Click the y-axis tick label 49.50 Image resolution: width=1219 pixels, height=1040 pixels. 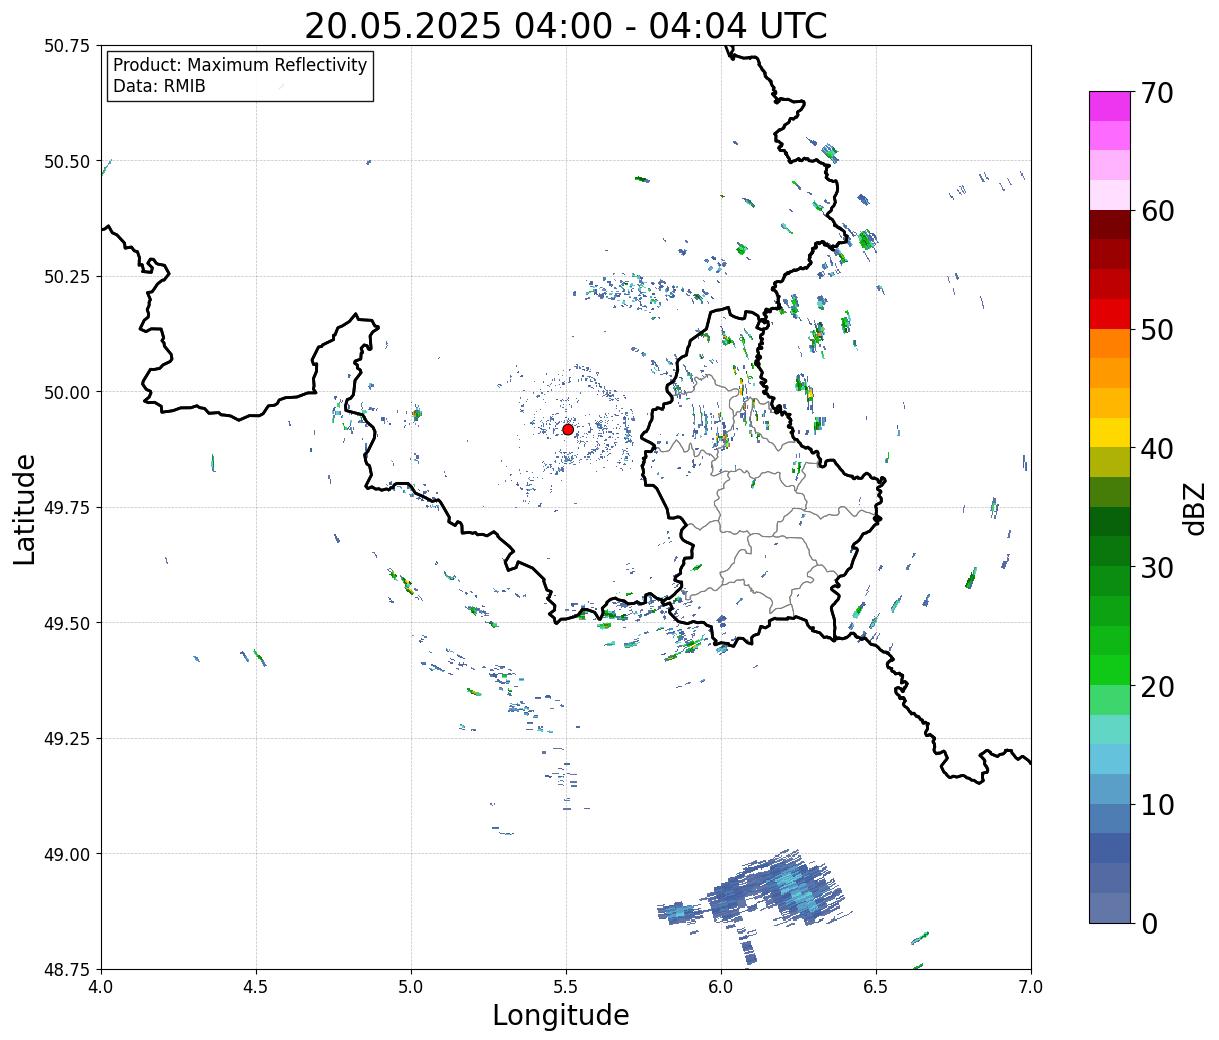tap(67, 623)
